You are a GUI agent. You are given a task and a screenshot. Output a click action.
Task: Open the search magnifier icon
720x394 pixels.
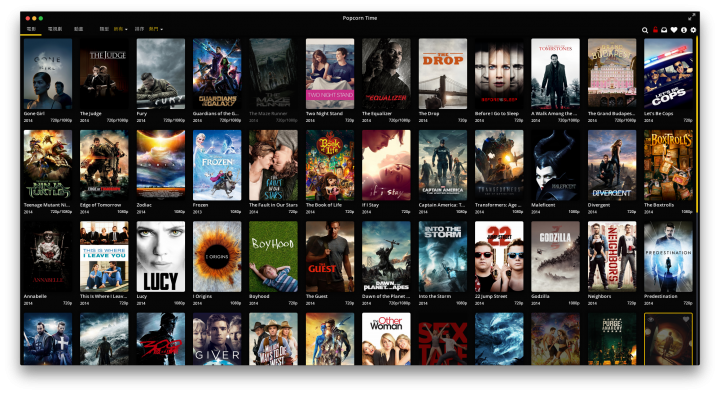pos(645,30)
